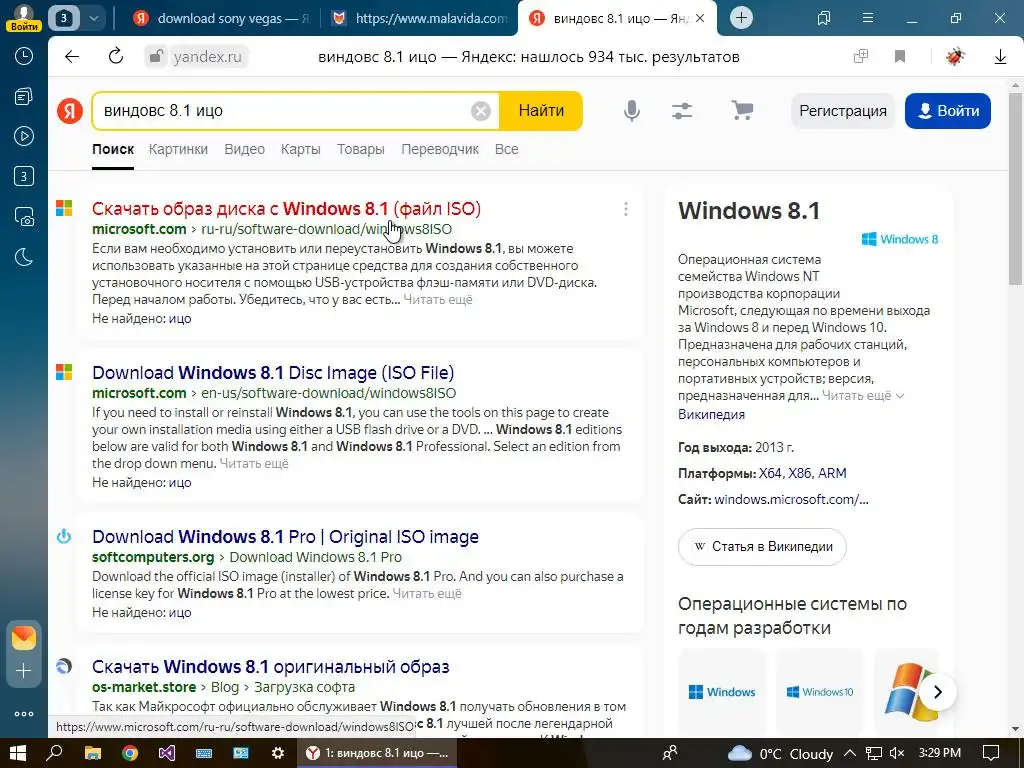
Task: Open search settings sliders icon
Action: click(x=682, y=111)
